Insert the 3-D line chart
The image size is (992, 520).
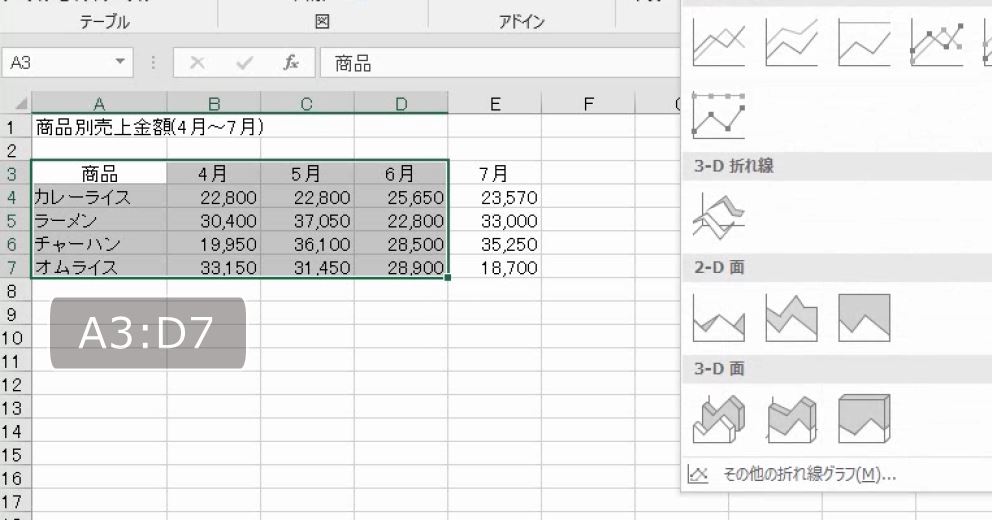pos(719,216)
